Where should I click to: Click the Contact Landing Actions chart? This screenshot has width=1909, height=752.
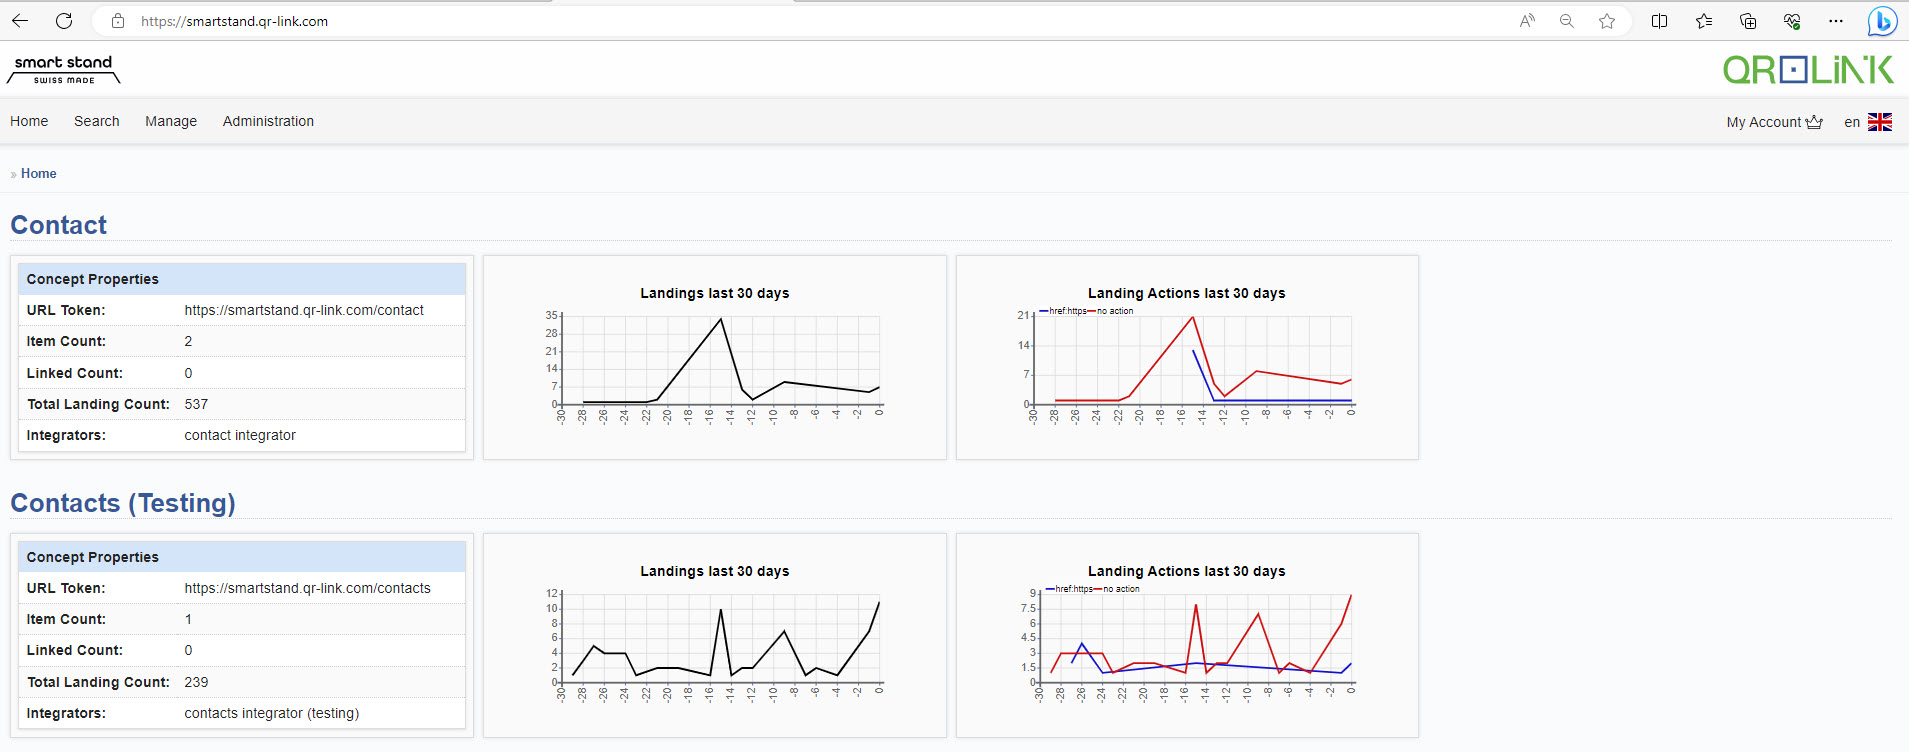coord(1187,358)
